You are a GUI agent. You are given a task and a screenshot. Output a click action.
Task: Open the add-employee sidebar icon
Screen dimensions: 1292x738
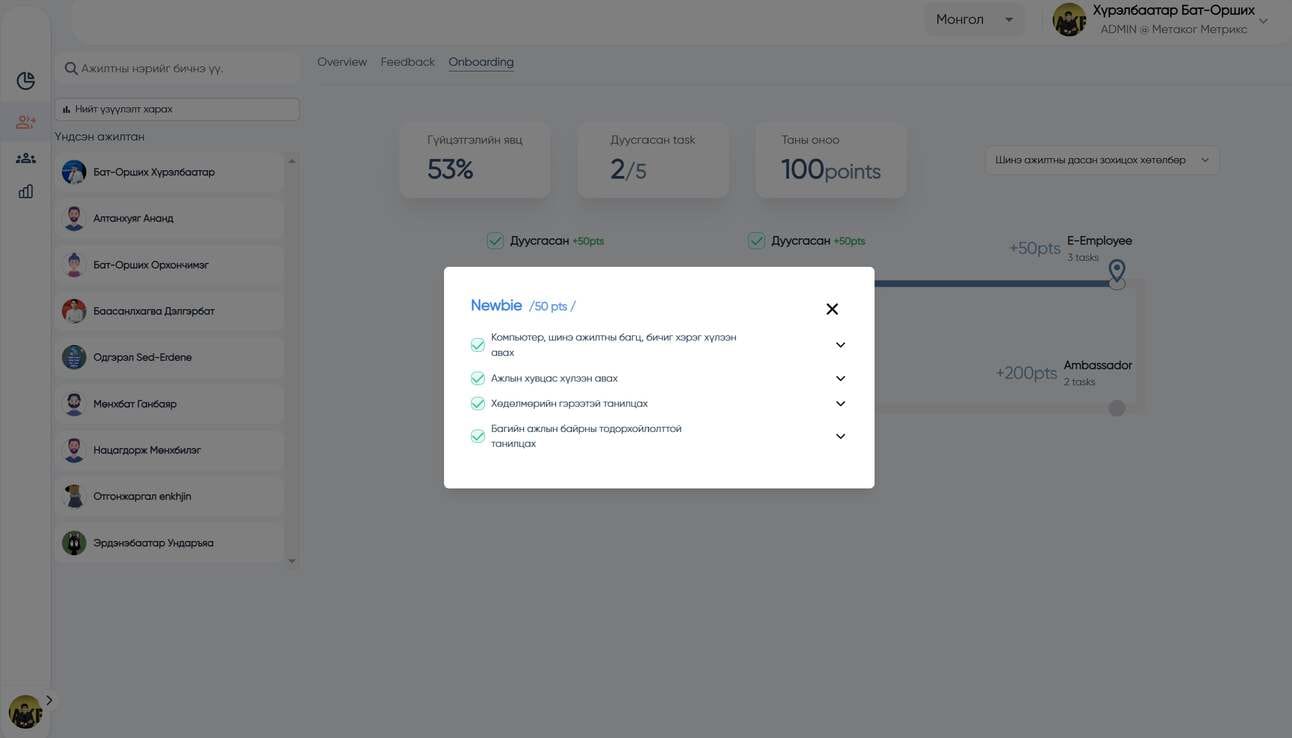pyautogui.click(x=26, y=122)
